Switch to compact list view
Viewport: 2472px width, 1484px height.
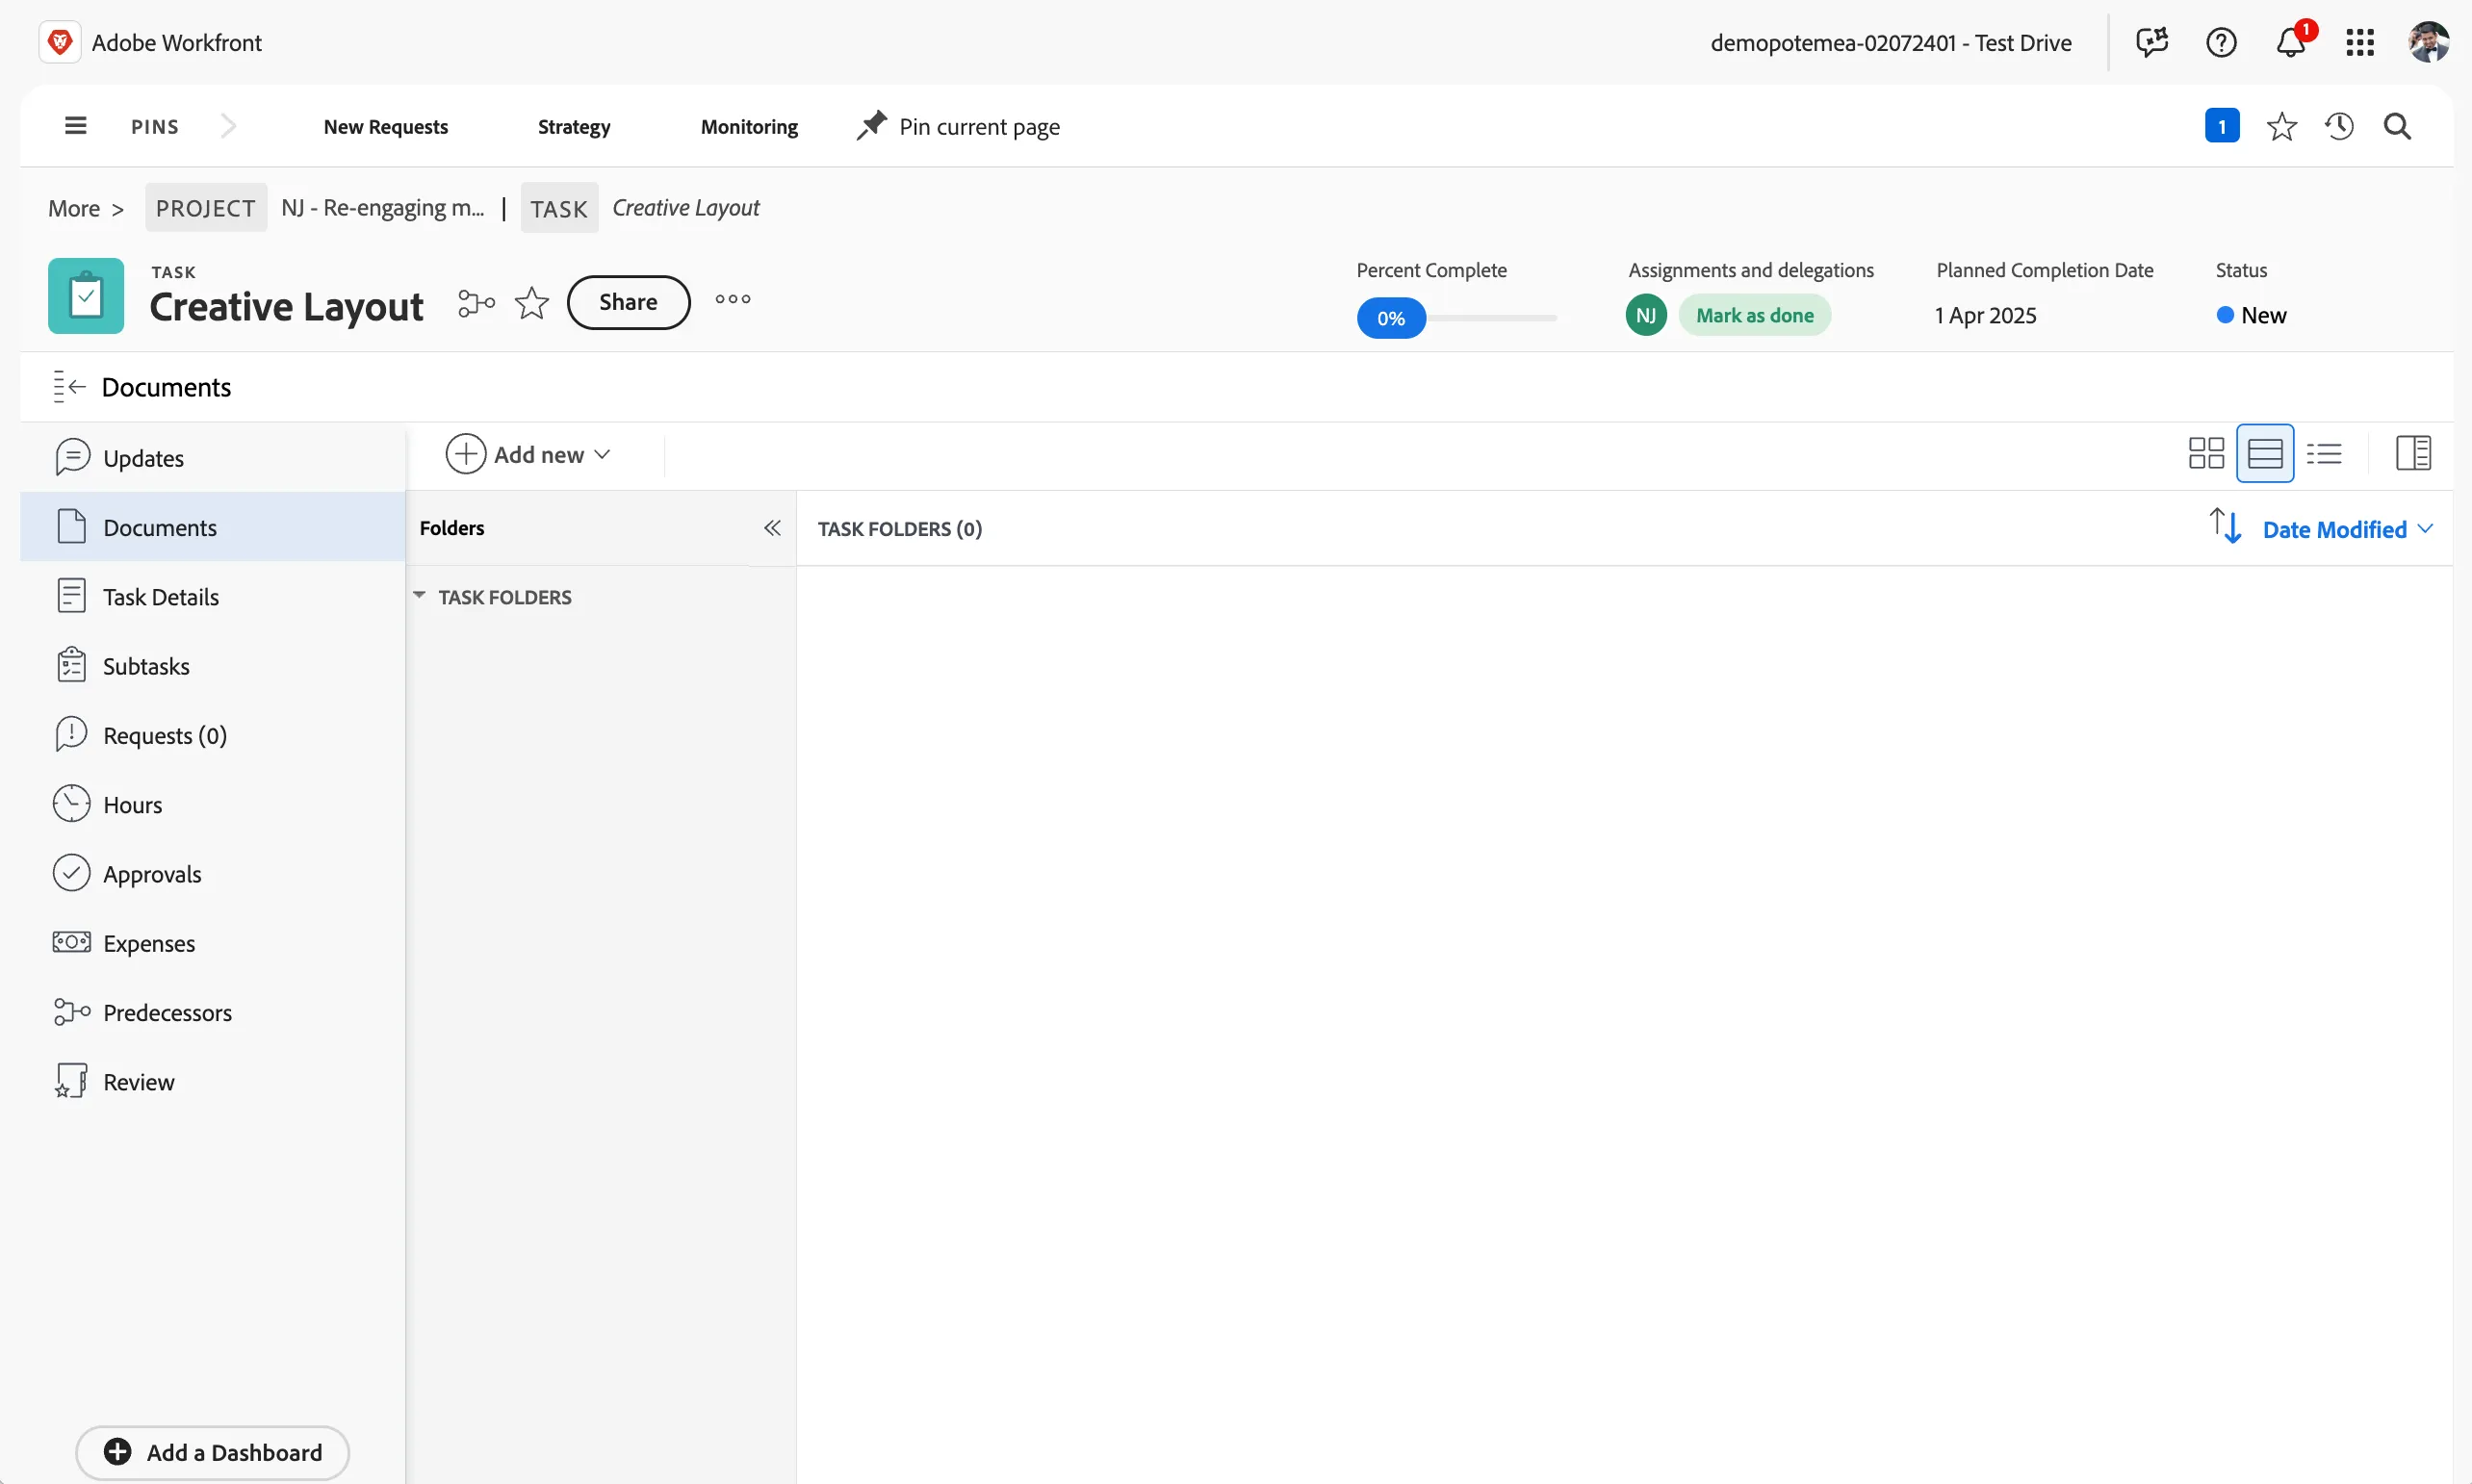[x=2324, y=453]
